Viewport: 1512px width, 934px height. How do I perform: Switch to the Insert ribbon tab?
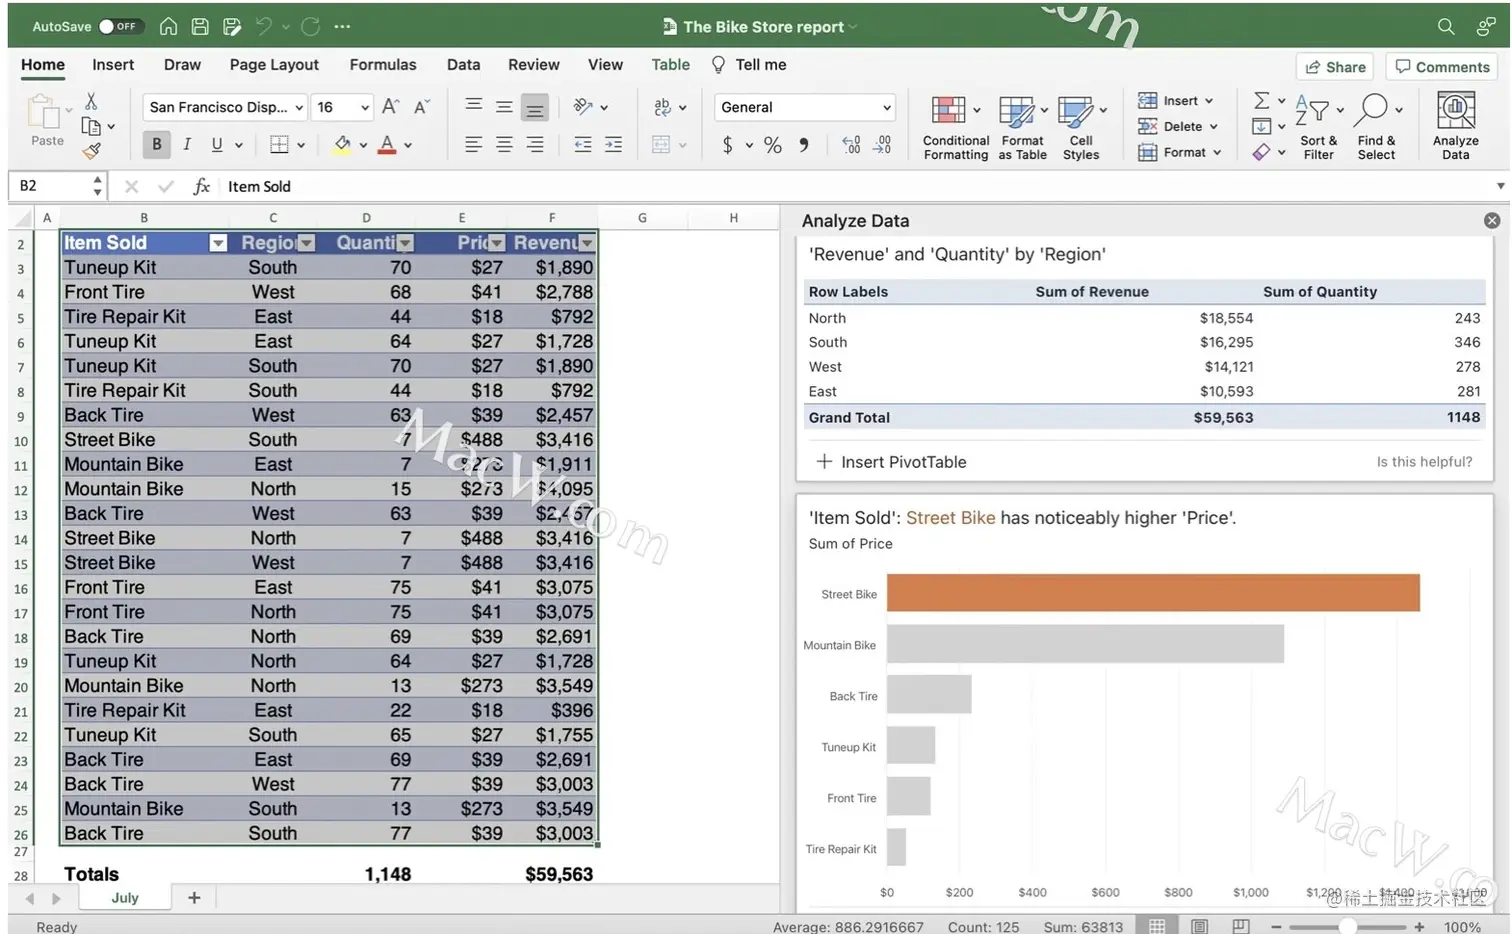click(113, 65)
